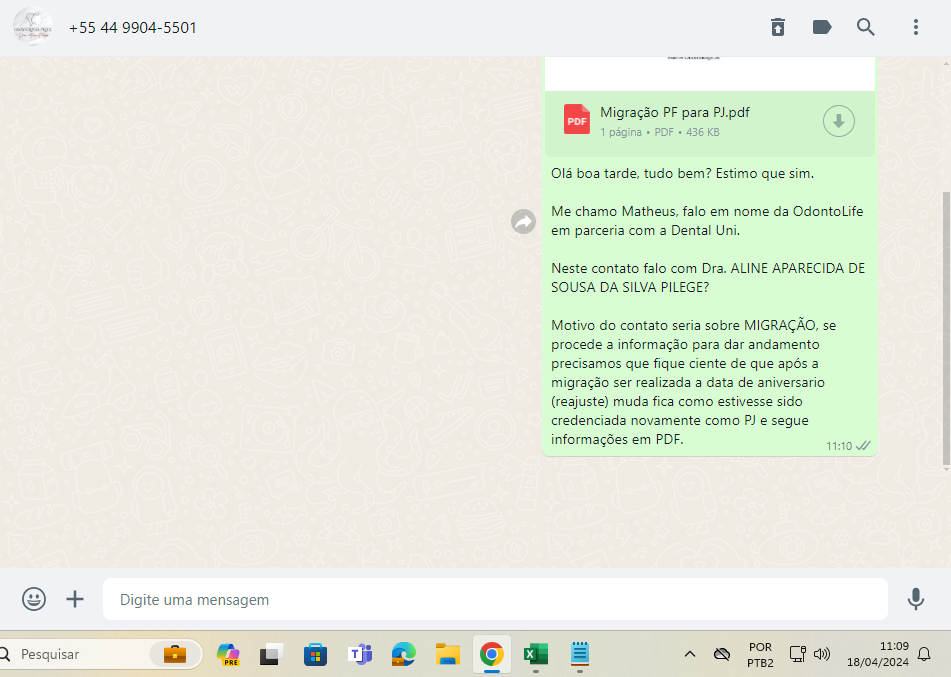This screenshot has width=951, height=677.
Task: Open the network display tray icon
Action: point(797,653)
